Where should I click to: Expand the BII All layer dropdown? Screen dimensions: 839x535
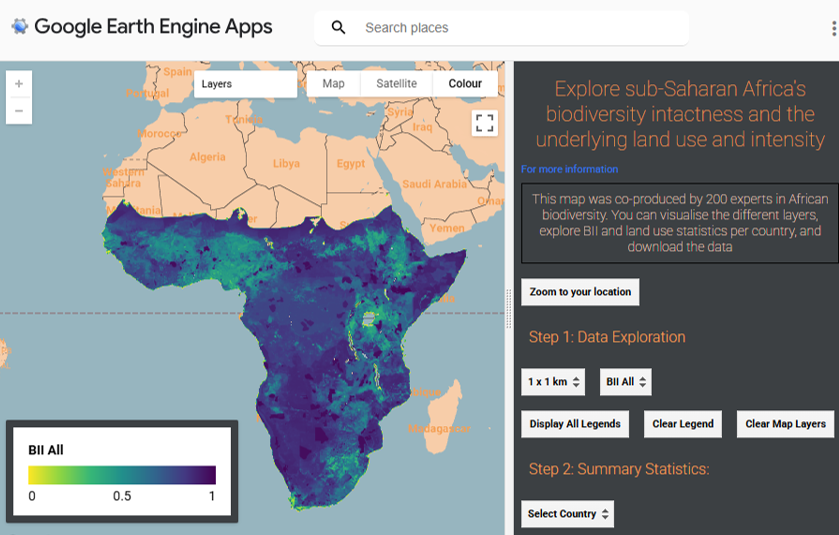point(626,382)
